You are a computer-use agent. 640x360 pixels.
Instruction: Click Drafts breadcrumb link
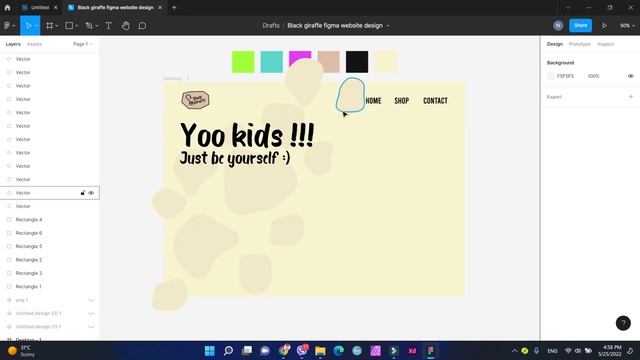tap(271, 25)
